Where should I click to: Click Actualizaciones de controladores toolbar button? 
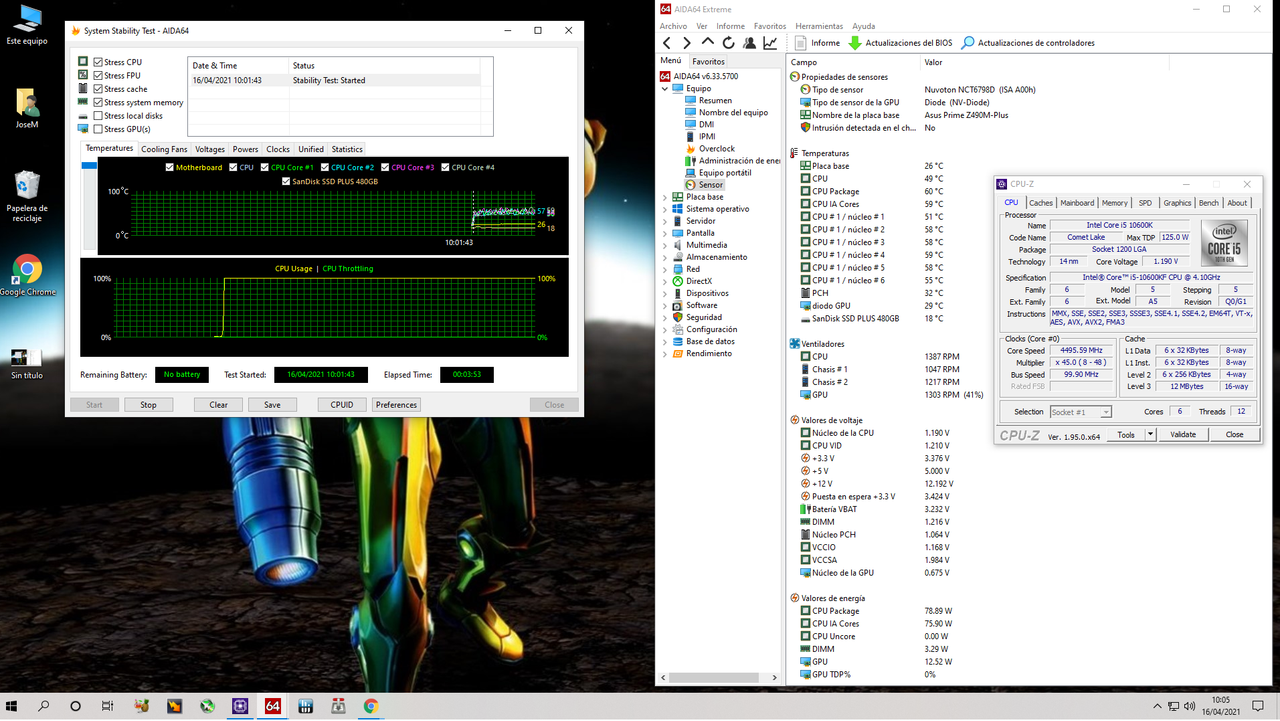(1027, 43)
